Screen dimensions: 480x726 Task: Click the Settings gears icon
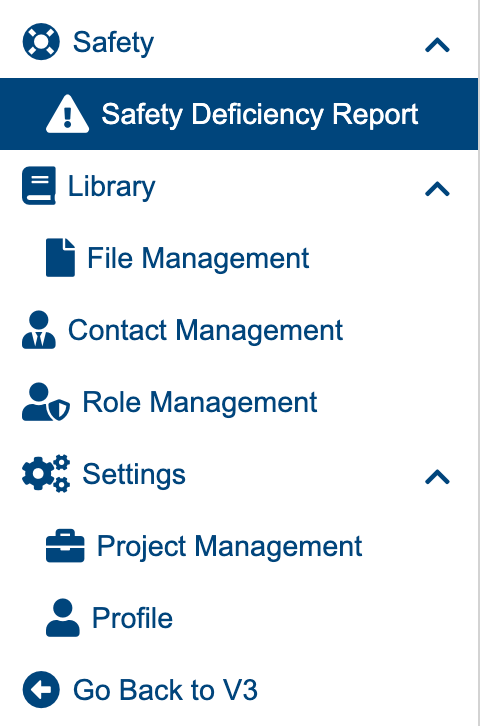pyautogui.click(x=46, y=474)
